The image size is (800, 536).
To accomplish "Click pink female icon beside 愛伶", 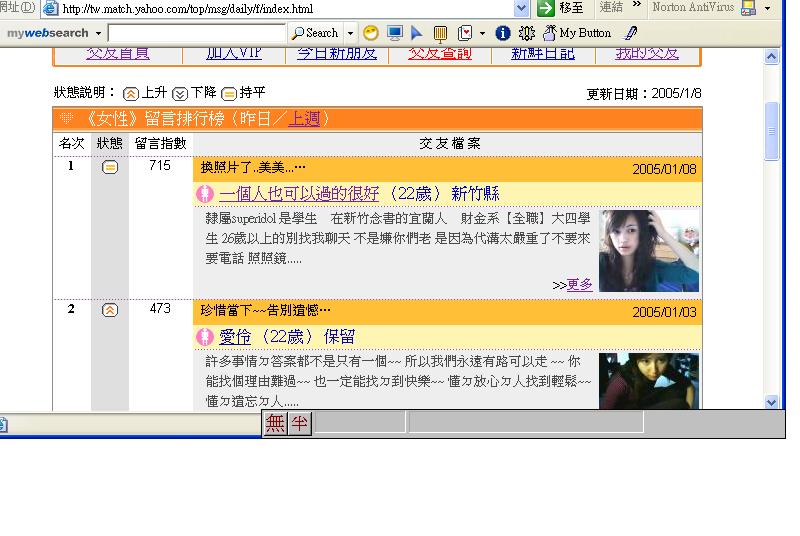I will click(206, 337).
